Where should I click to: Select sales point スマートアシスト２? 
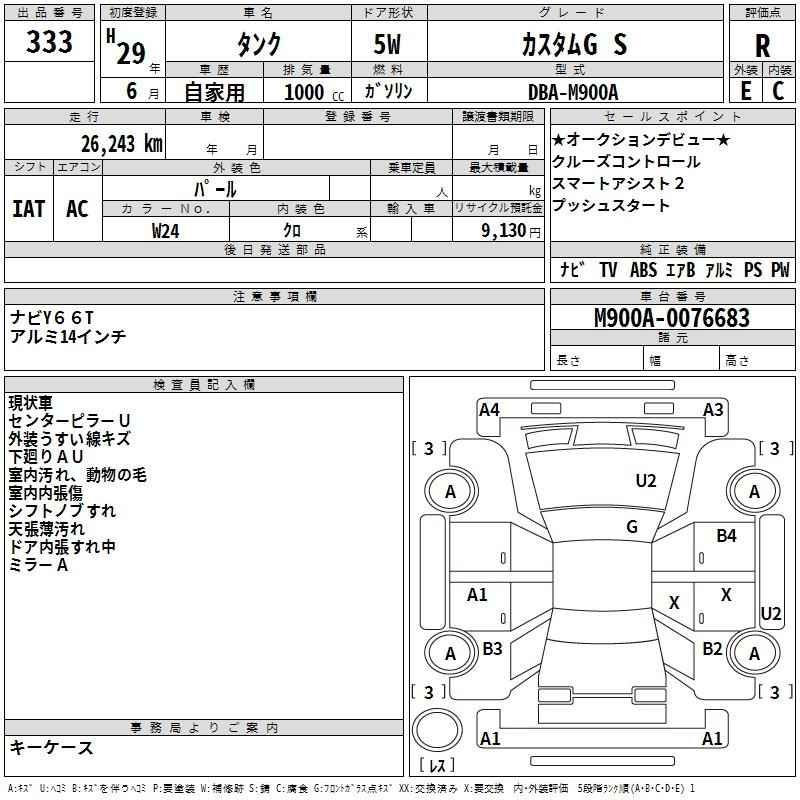(618, 183)
